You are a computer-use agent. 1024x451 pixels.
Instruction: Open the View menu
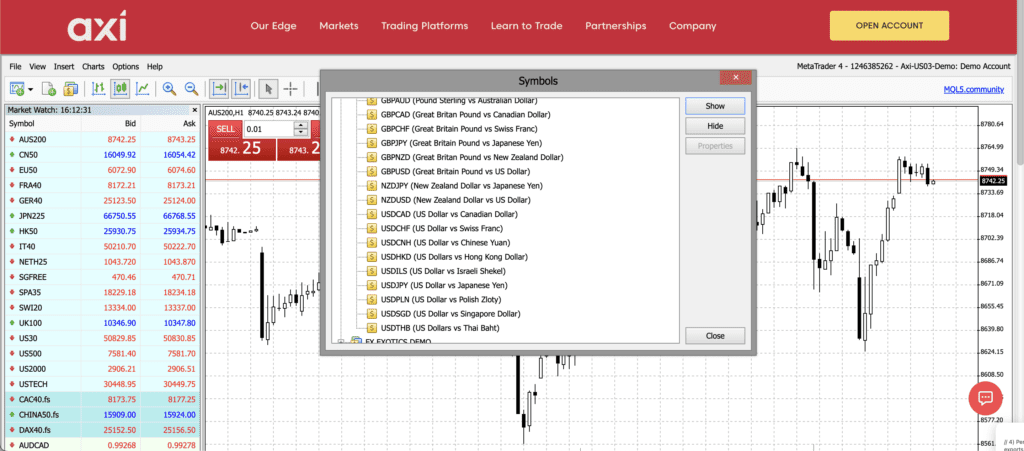(x=37, y=67)
